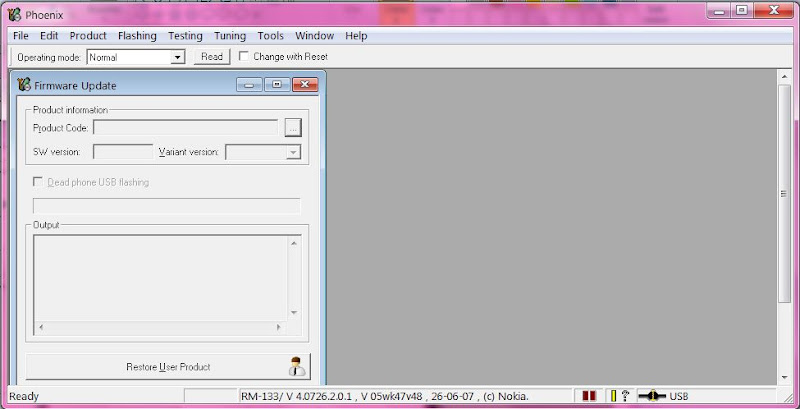Open the Tuning menu

(x=230, y=36)
